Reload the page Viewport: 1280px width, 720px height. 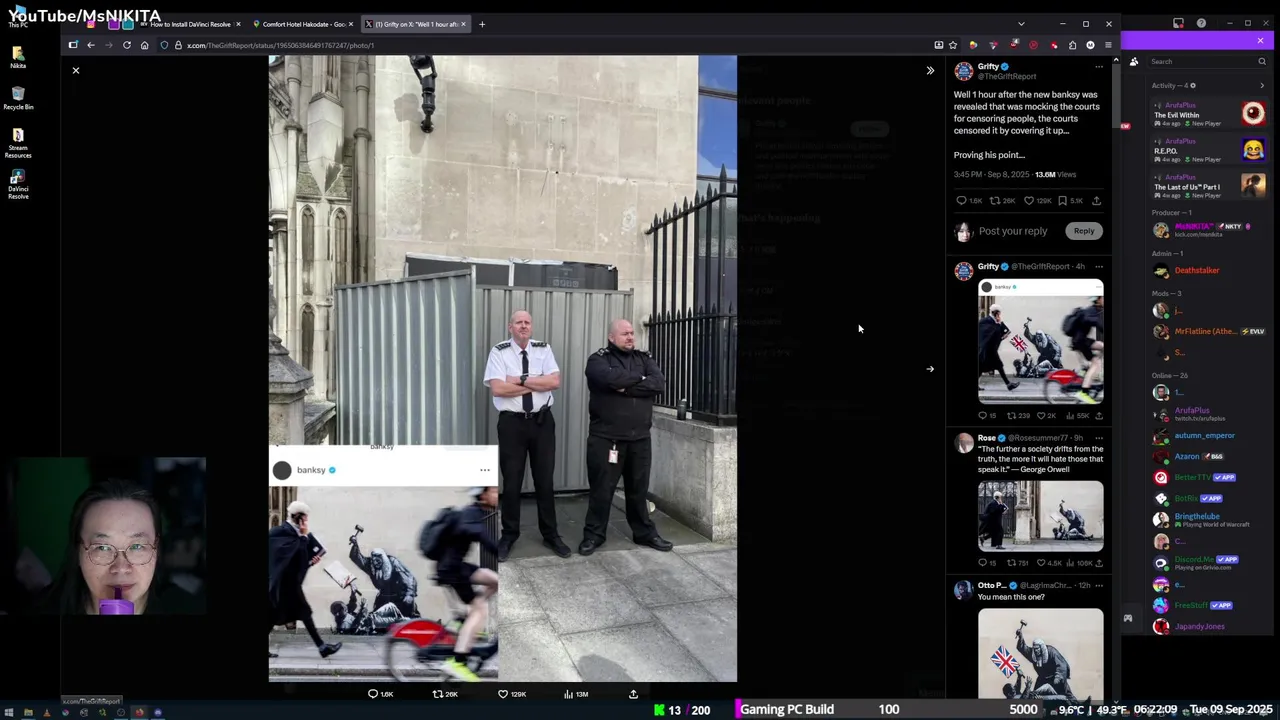(x=127, y=45)
